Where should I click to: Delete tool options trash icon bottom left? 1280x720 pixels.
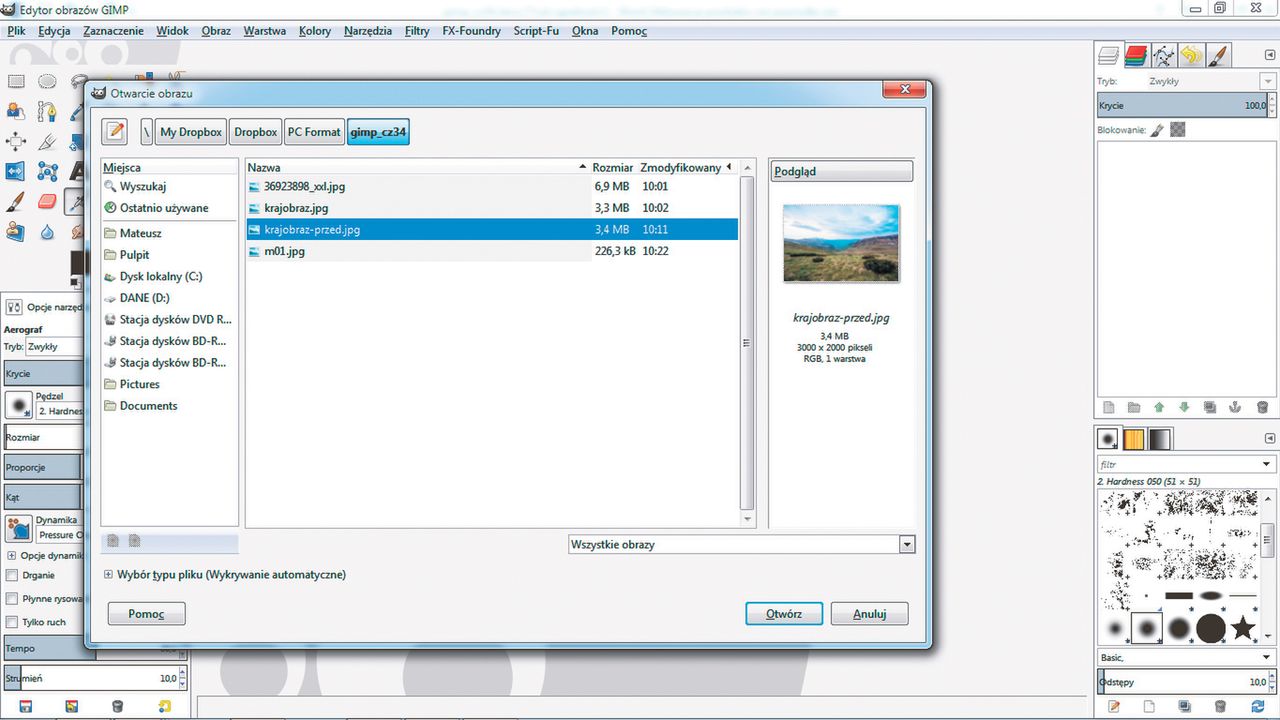point(118,706)
